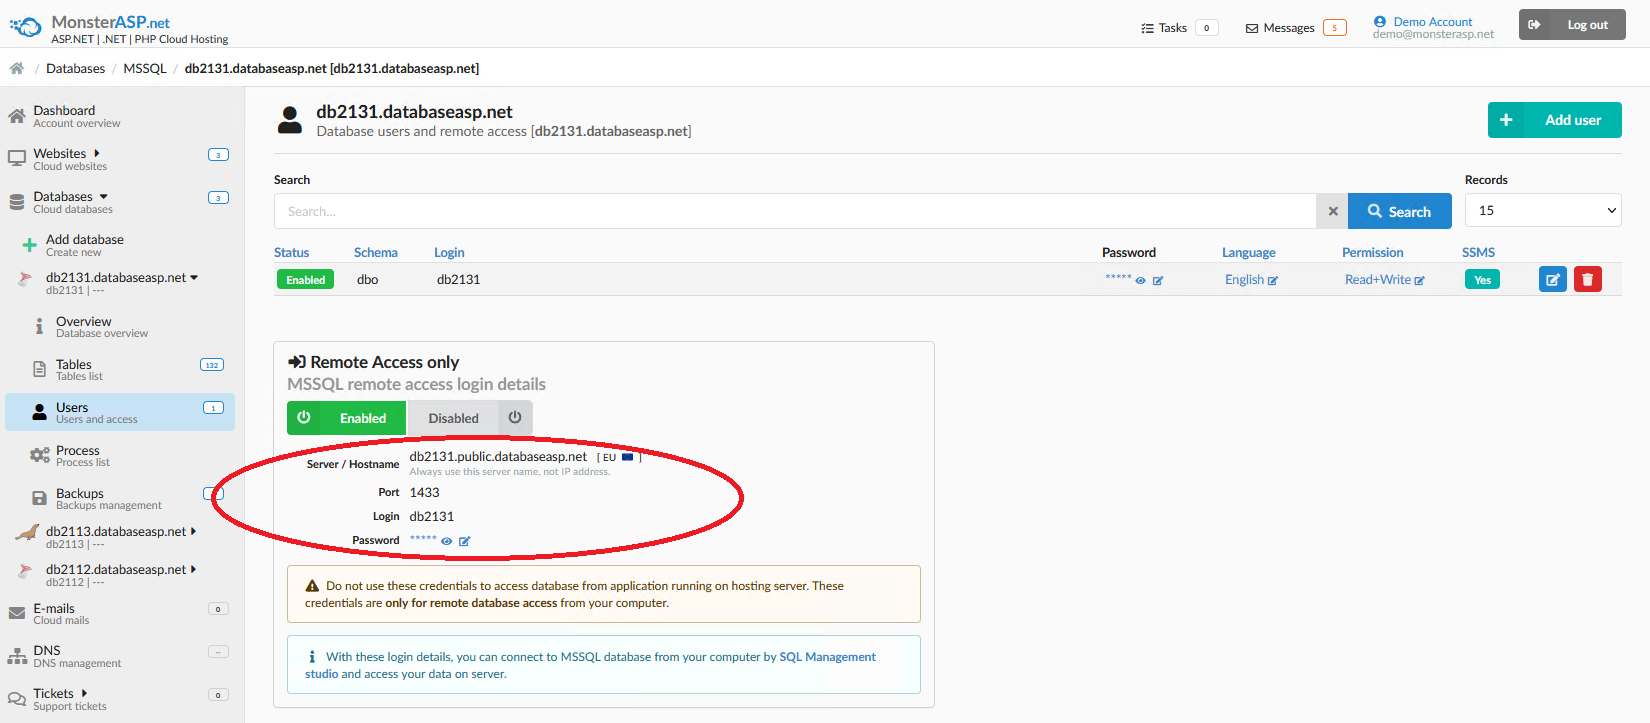Click the Add database plus icon
1650x723 pixels.
coord(29,245)
